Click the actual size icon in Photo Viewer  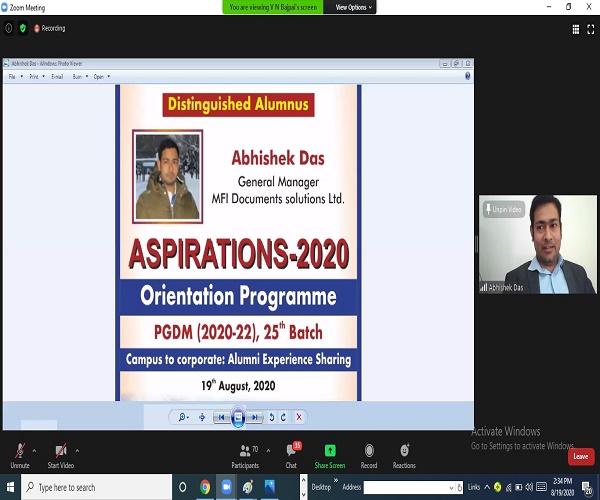point(202,417)
